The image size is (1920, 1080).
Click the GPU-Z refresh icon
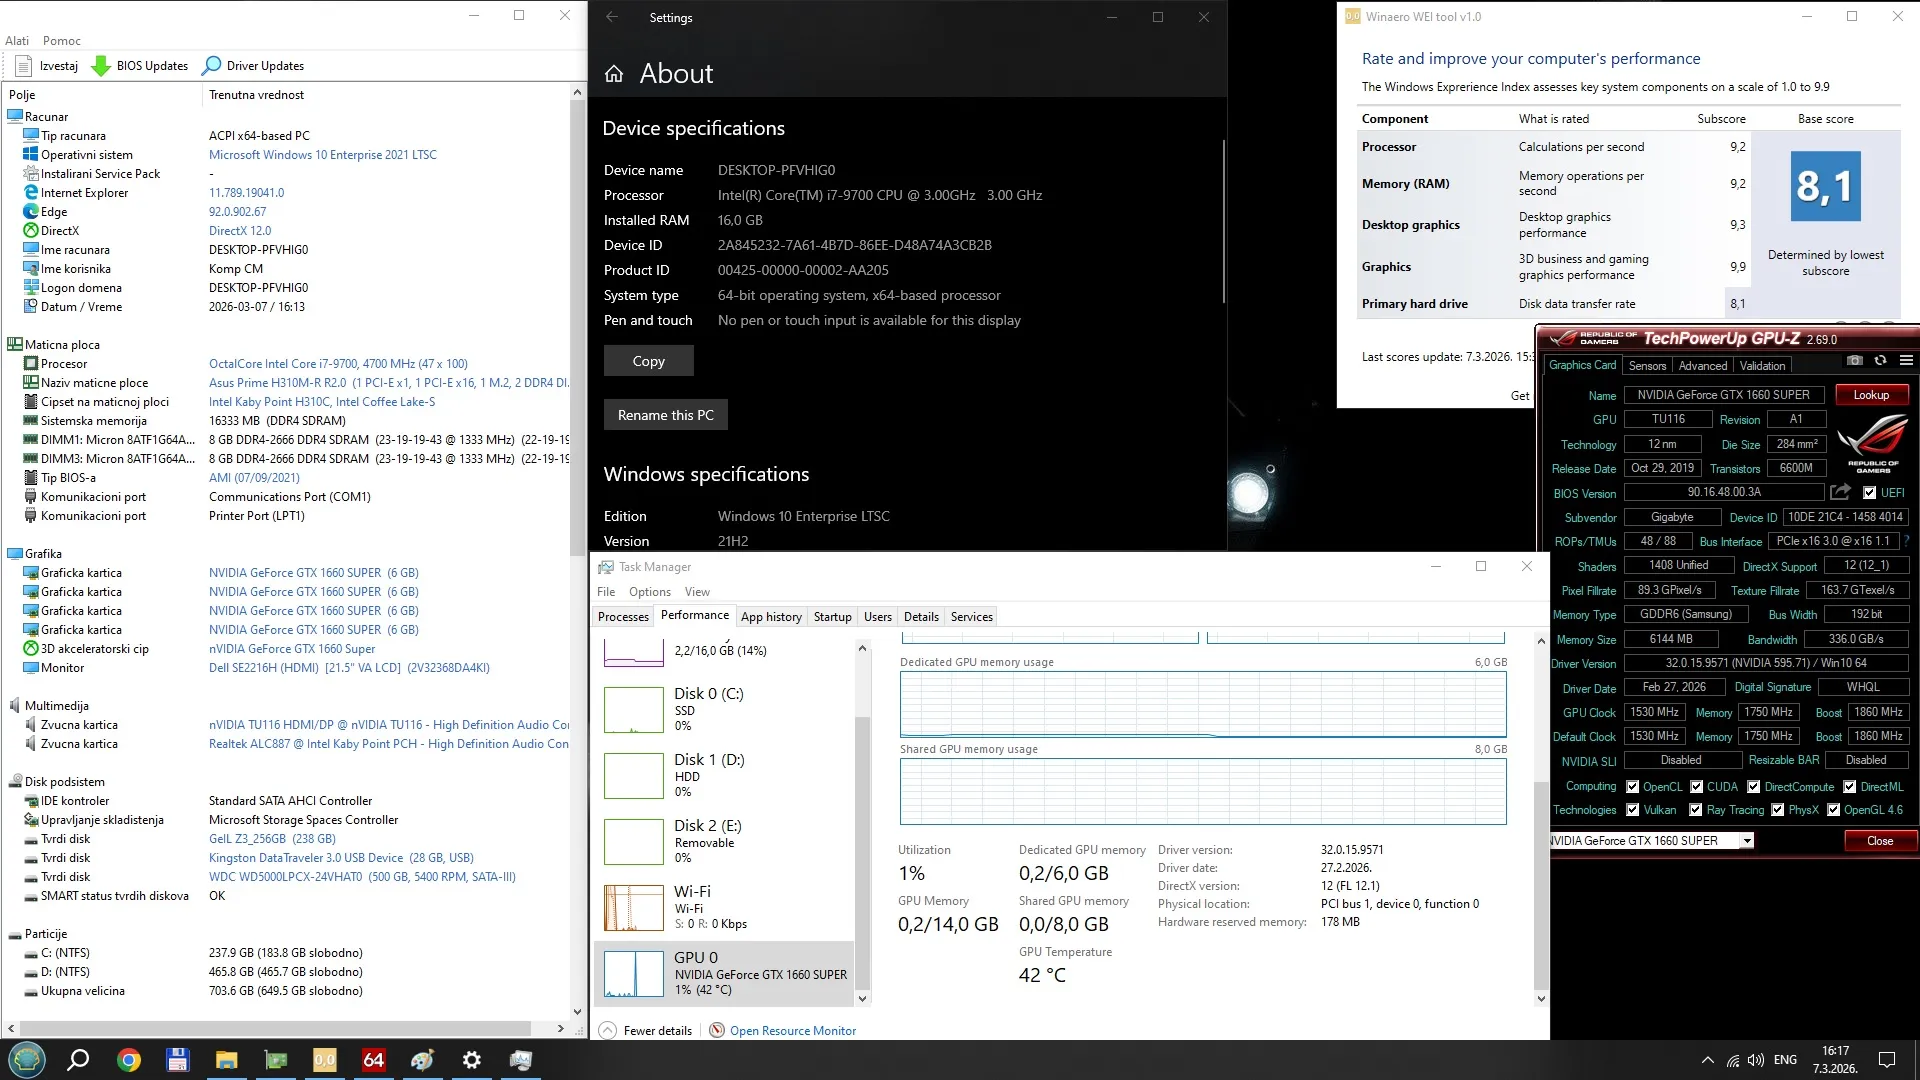1880,361
